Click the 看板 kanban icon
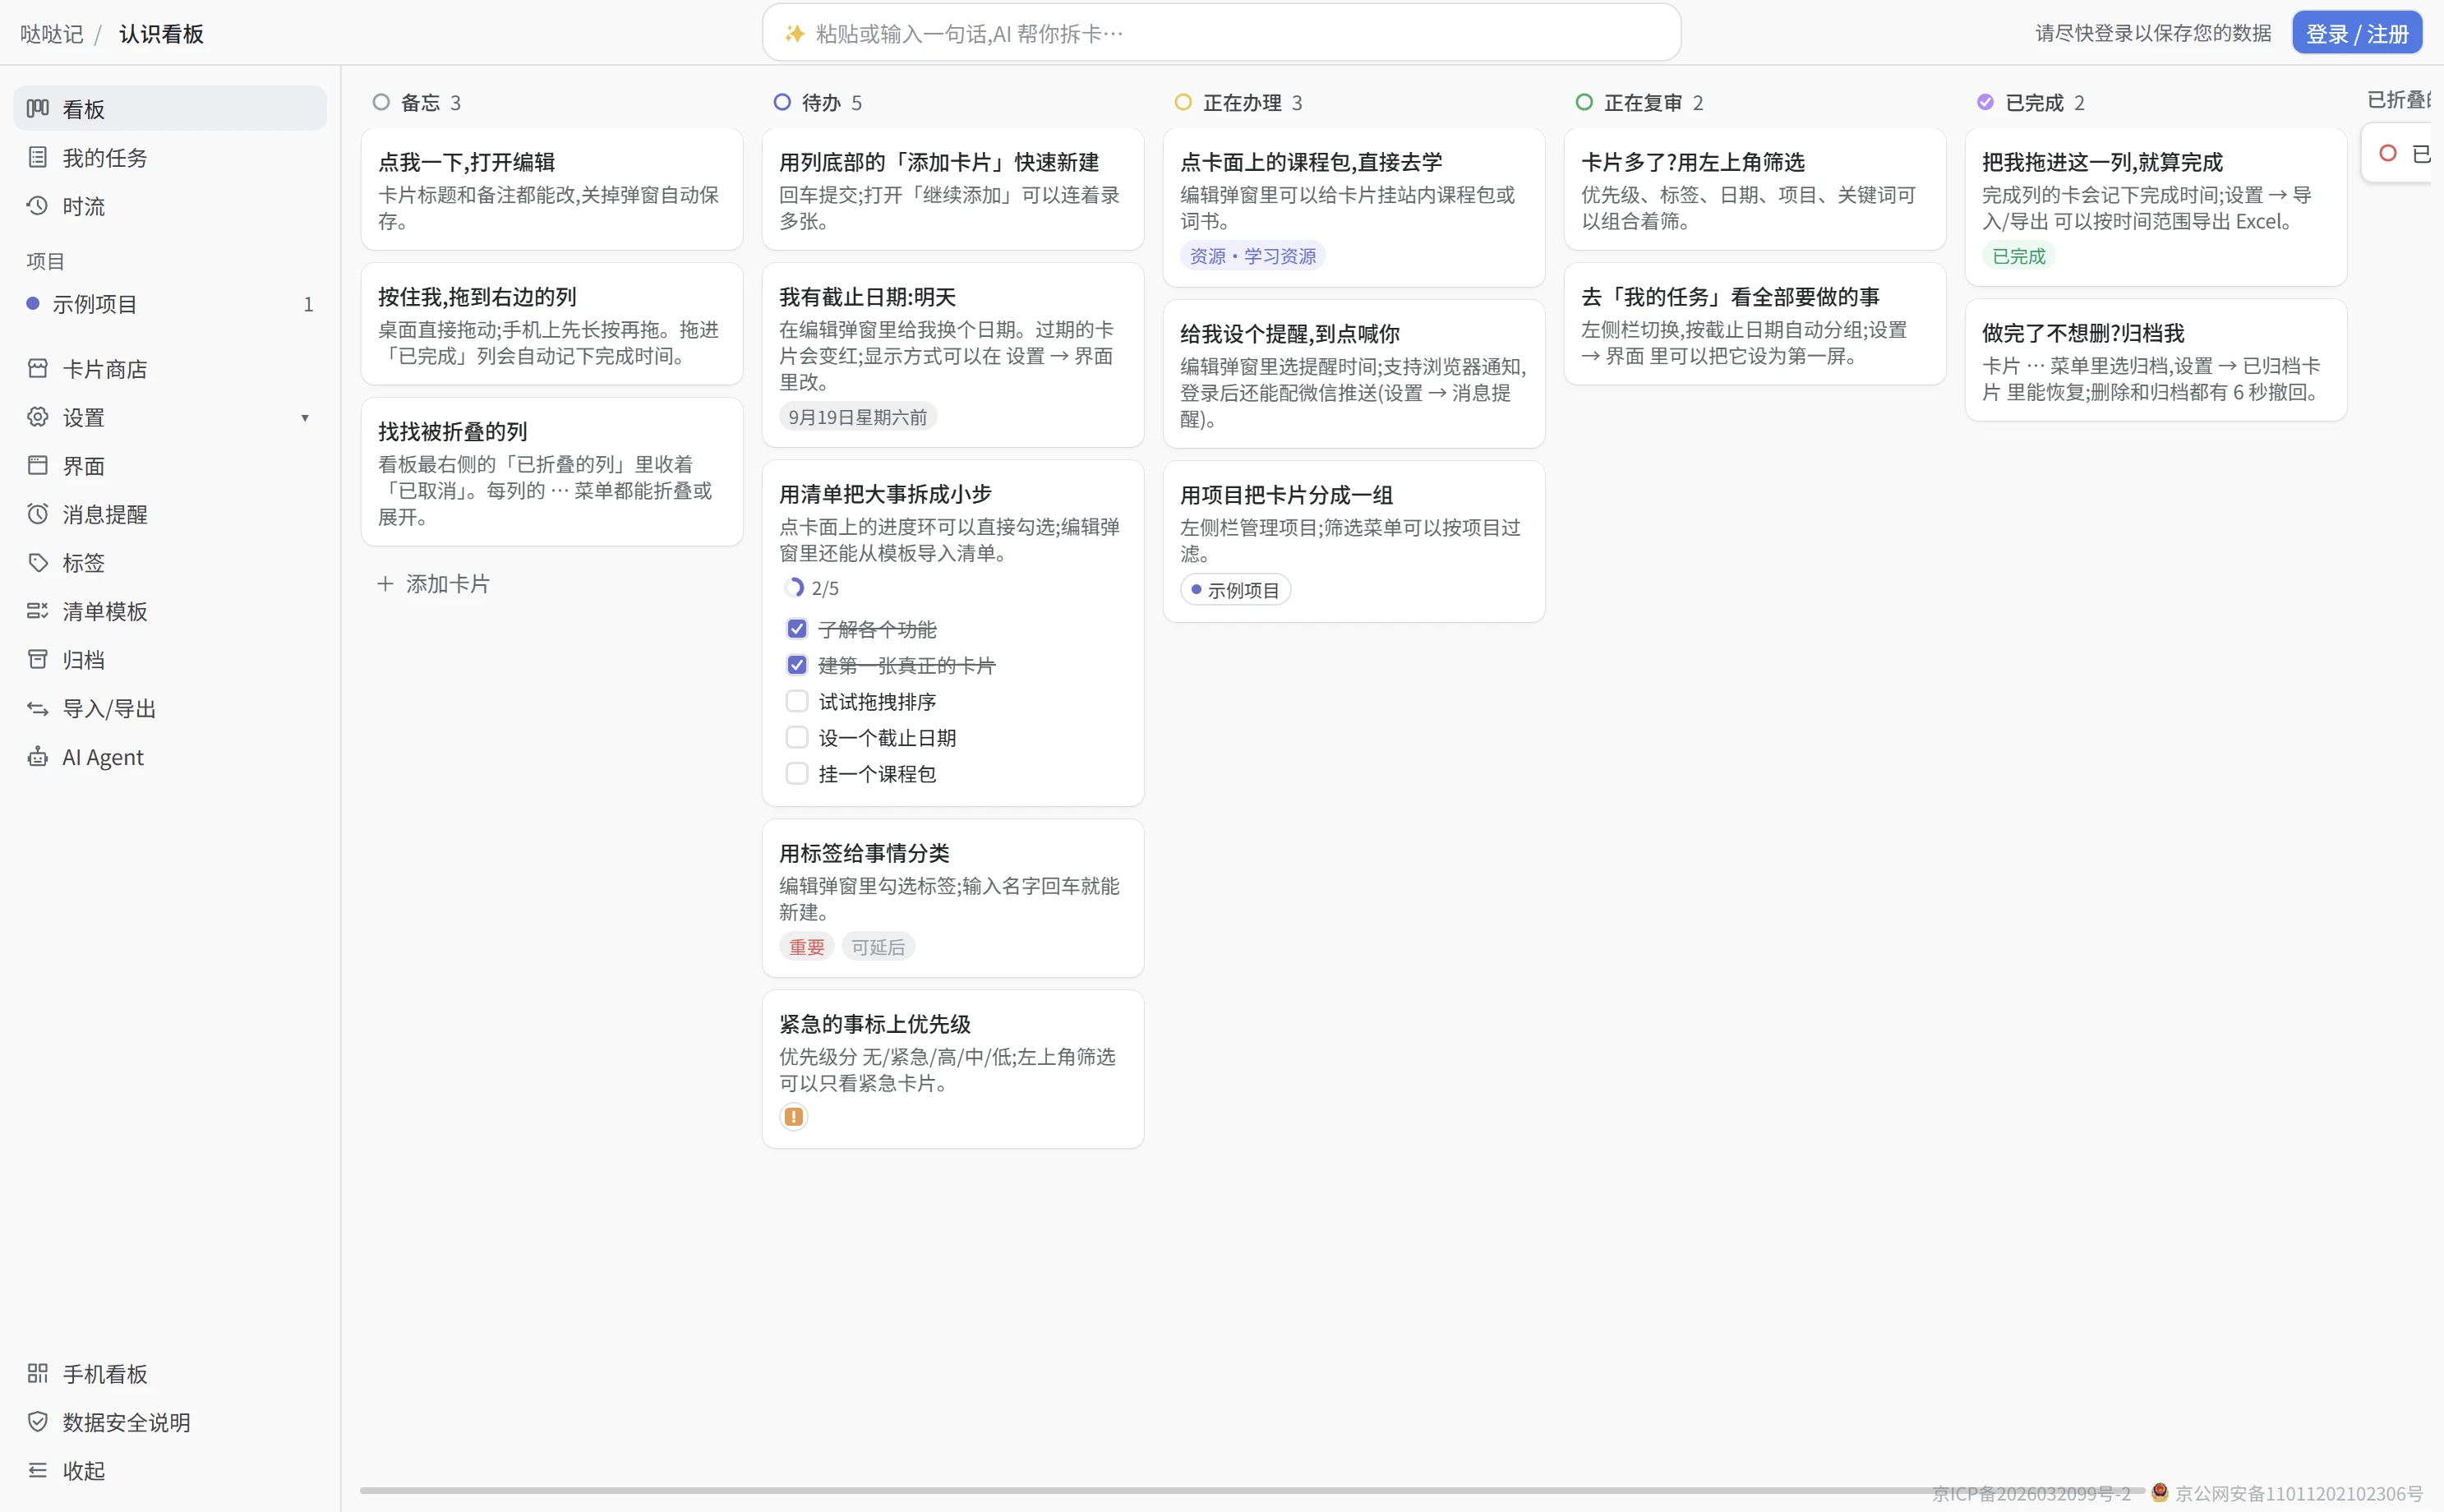The height and width of the screenshot is (1512, 2444). pos(38,108)
